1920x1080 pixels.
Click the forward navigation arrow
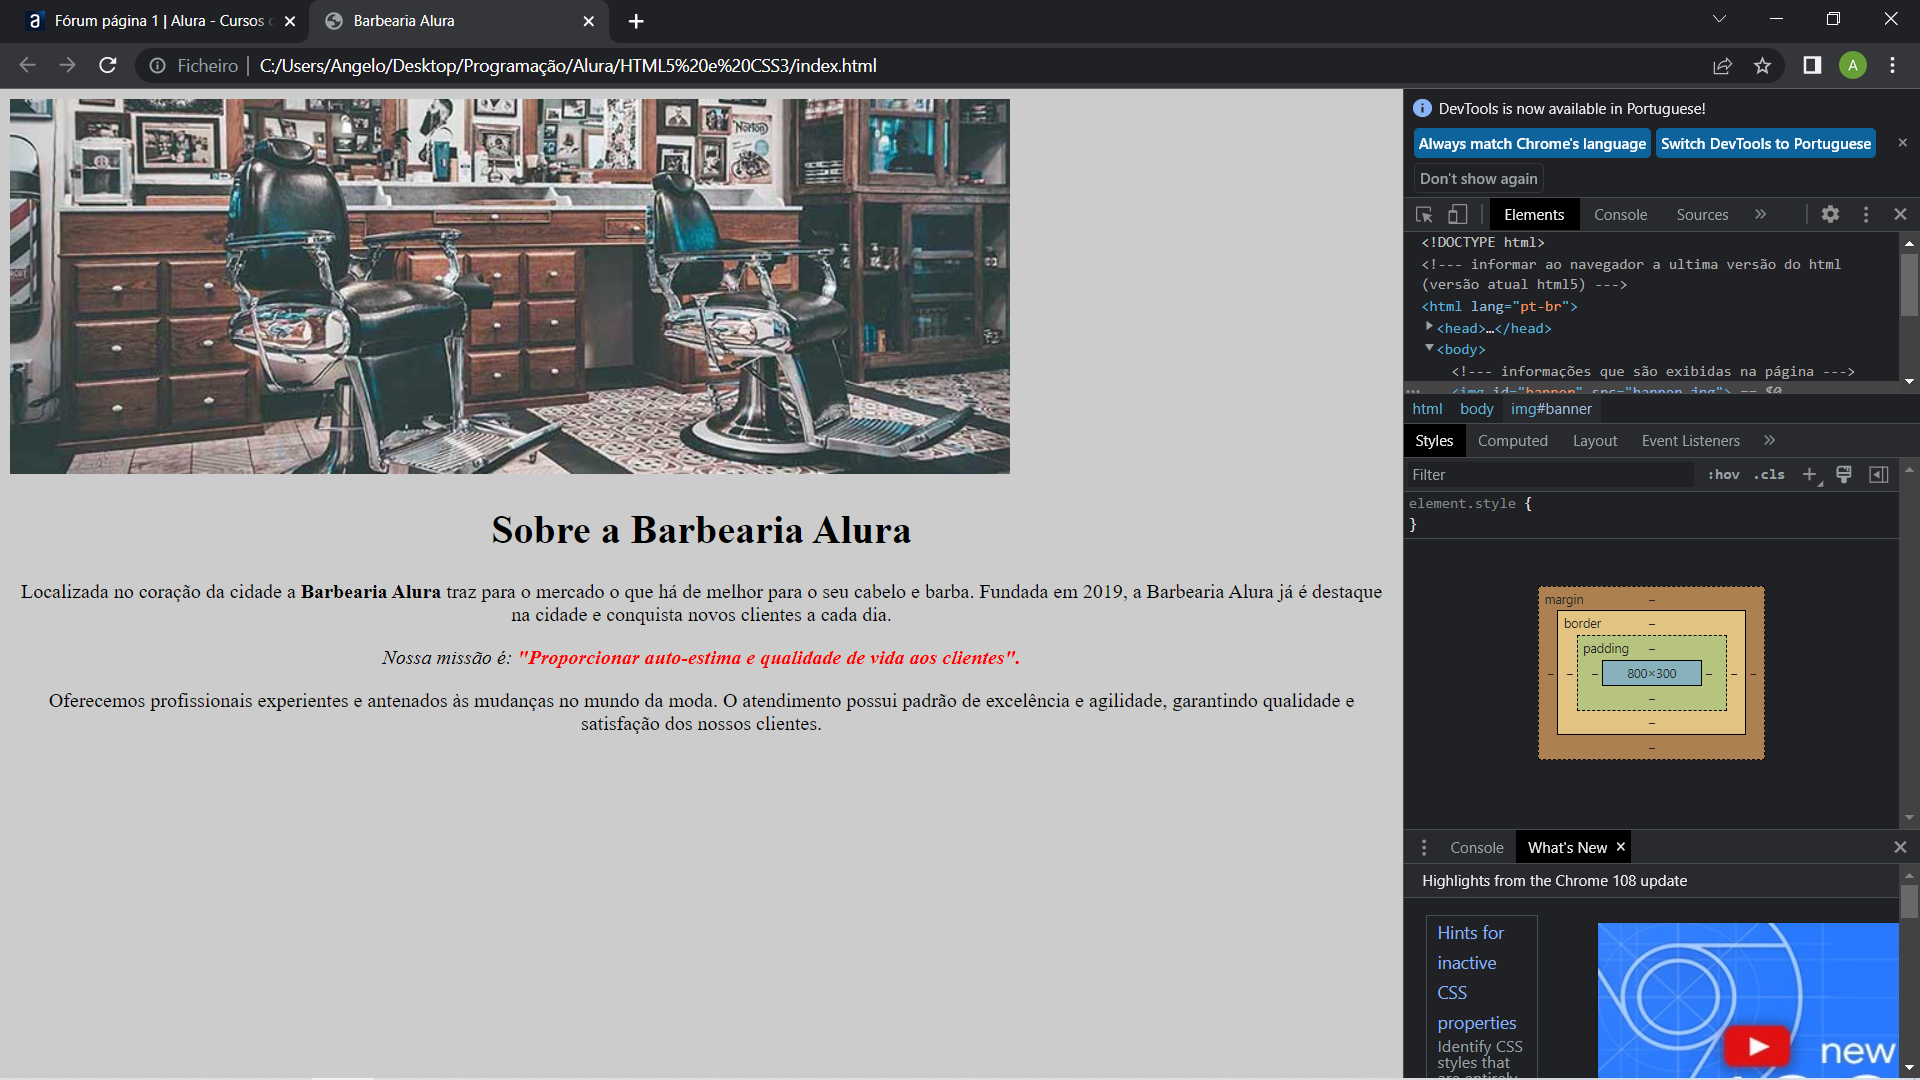67,65
